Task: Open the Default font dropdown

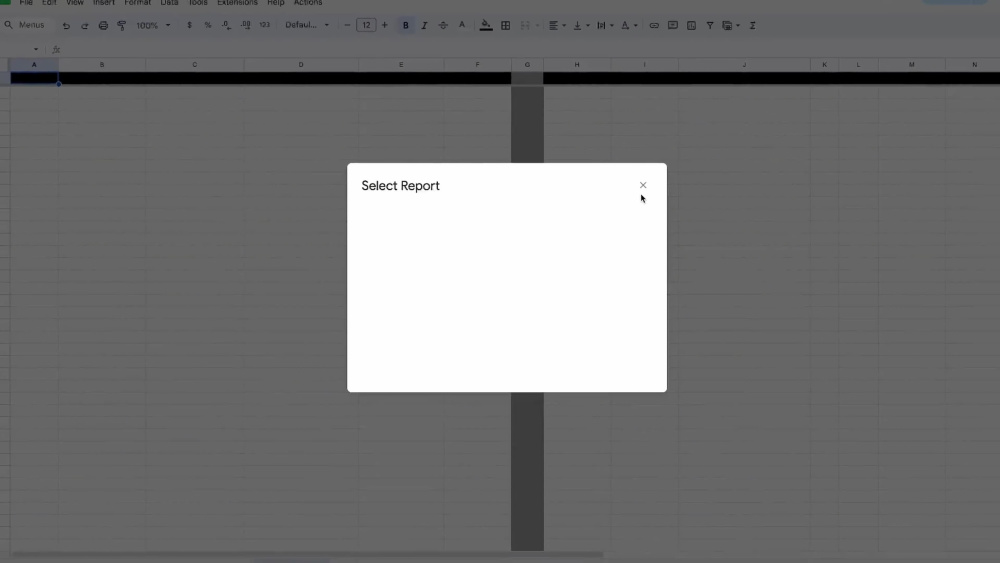Action: coord(307,26)
